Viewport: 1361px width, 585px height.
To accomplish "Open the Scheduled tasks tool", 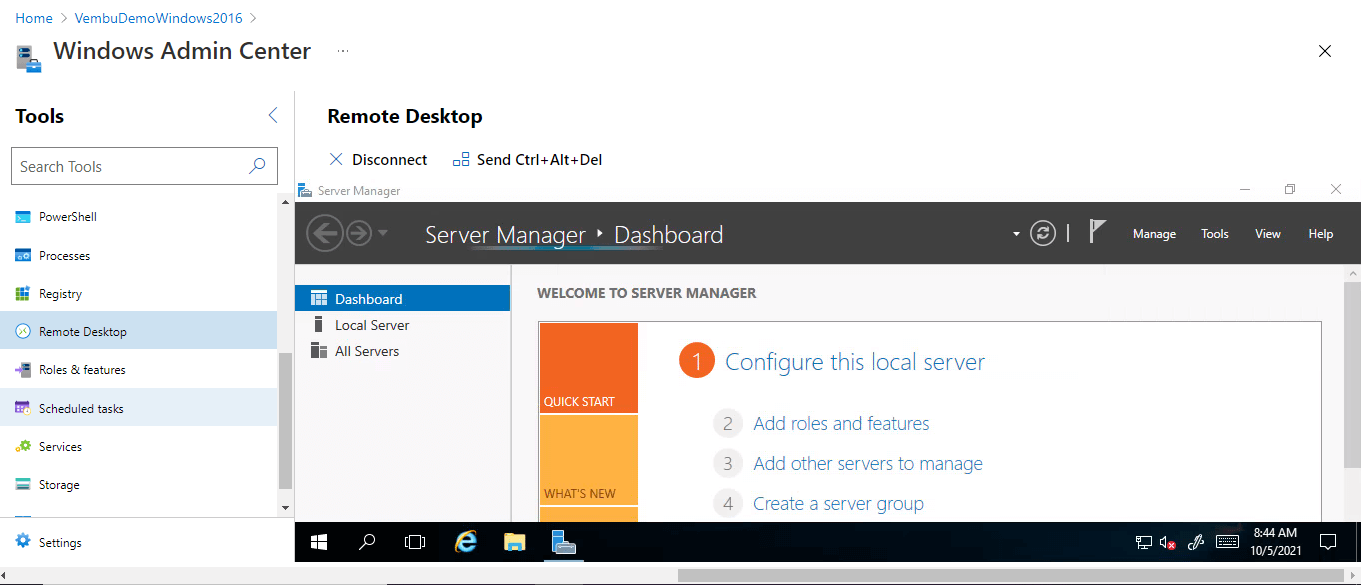I will [x=139, y=409].
